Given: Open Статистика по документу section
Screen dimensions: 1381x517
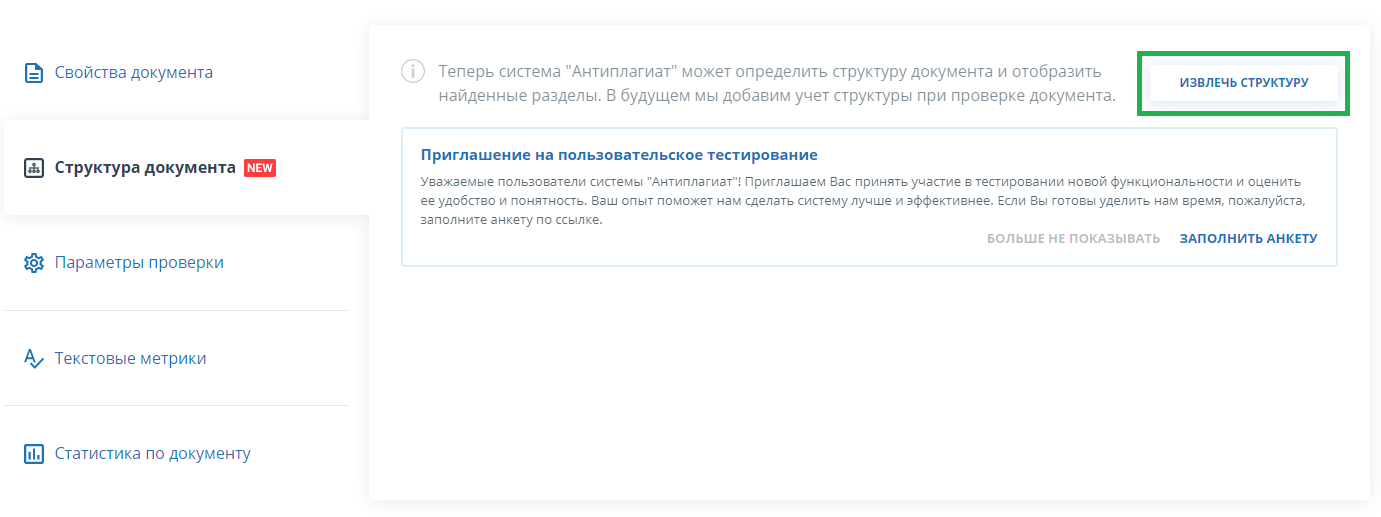Looking at the screenshot, I should (152, 454).
